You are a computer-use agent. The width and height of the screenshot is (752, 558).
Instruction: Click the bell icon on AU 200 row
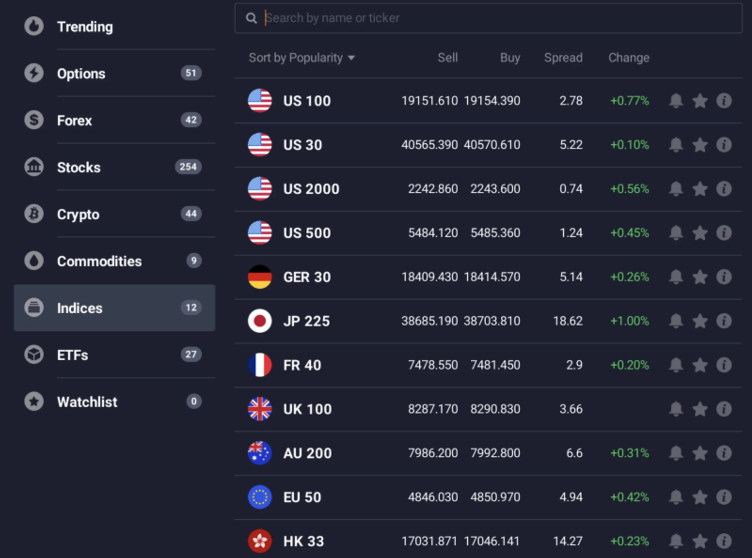pyautogui.click(x=676, y=453)
